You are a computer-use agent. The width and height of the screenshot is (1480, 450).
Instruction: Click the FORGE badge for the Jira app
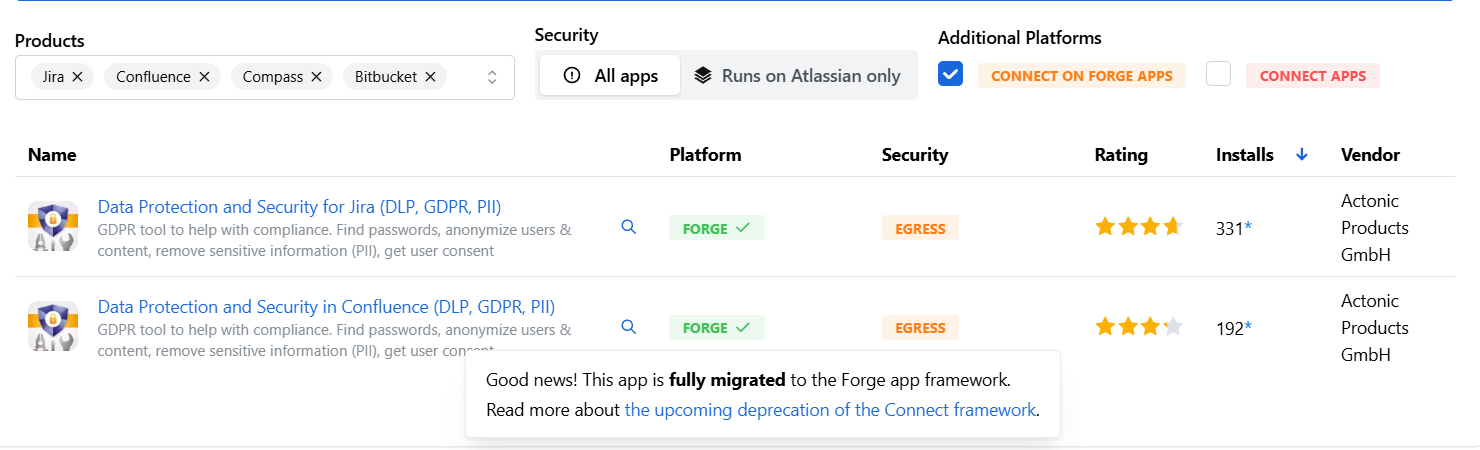tap(716, 228)
